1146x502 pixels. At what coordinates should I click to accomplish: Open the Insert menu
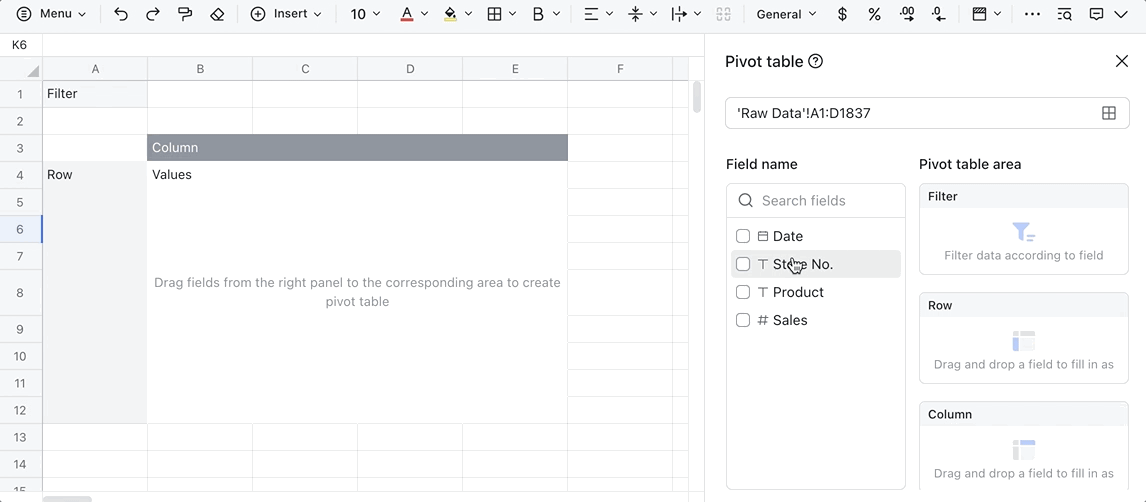coord(286,14)
